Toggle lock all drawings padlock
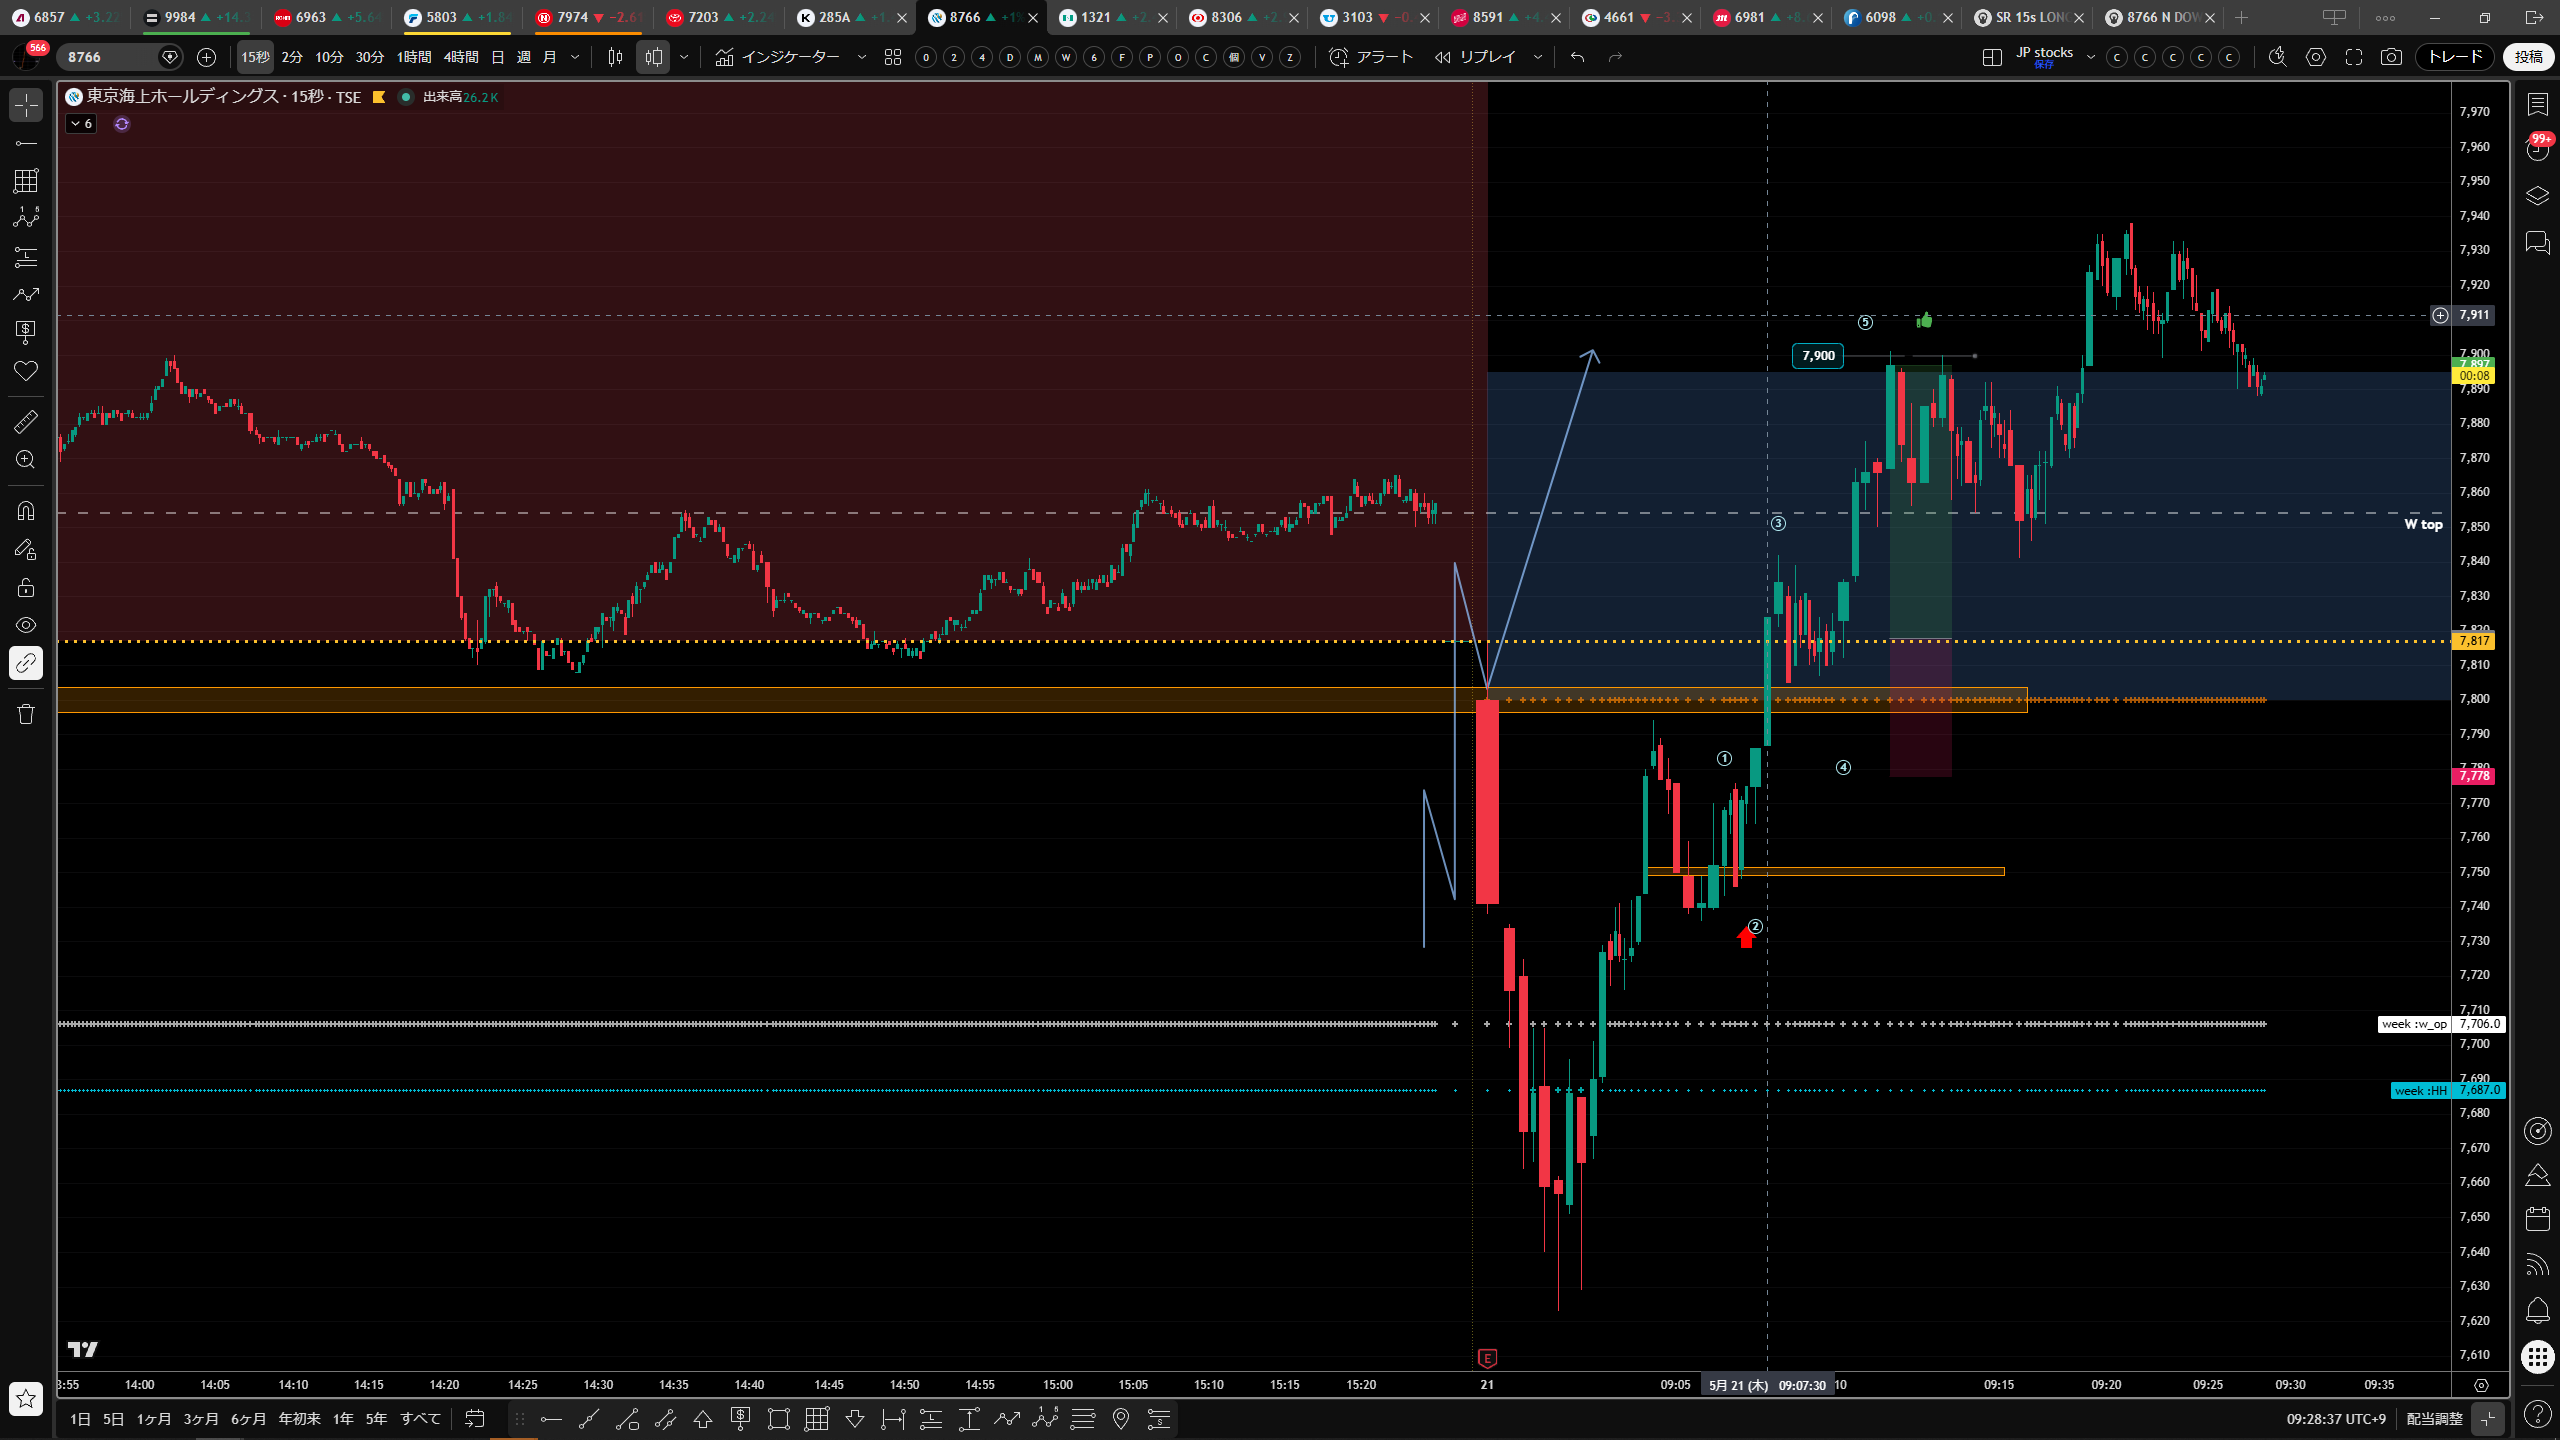The height and width of the screenshot is (1440, 2560). tap(26, 587)
